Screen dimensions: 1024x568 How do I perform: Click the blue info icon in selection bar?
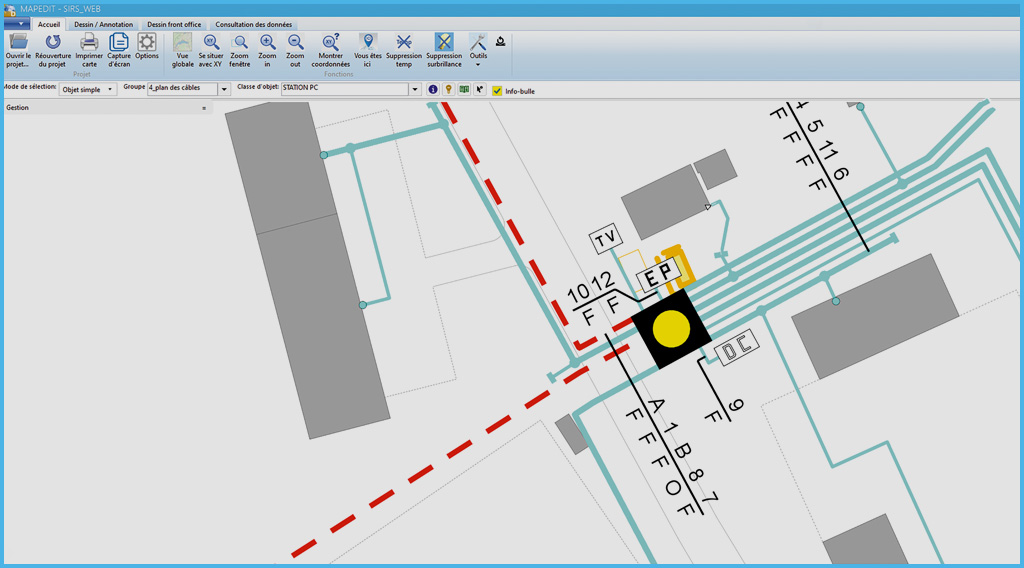[433, 89]
